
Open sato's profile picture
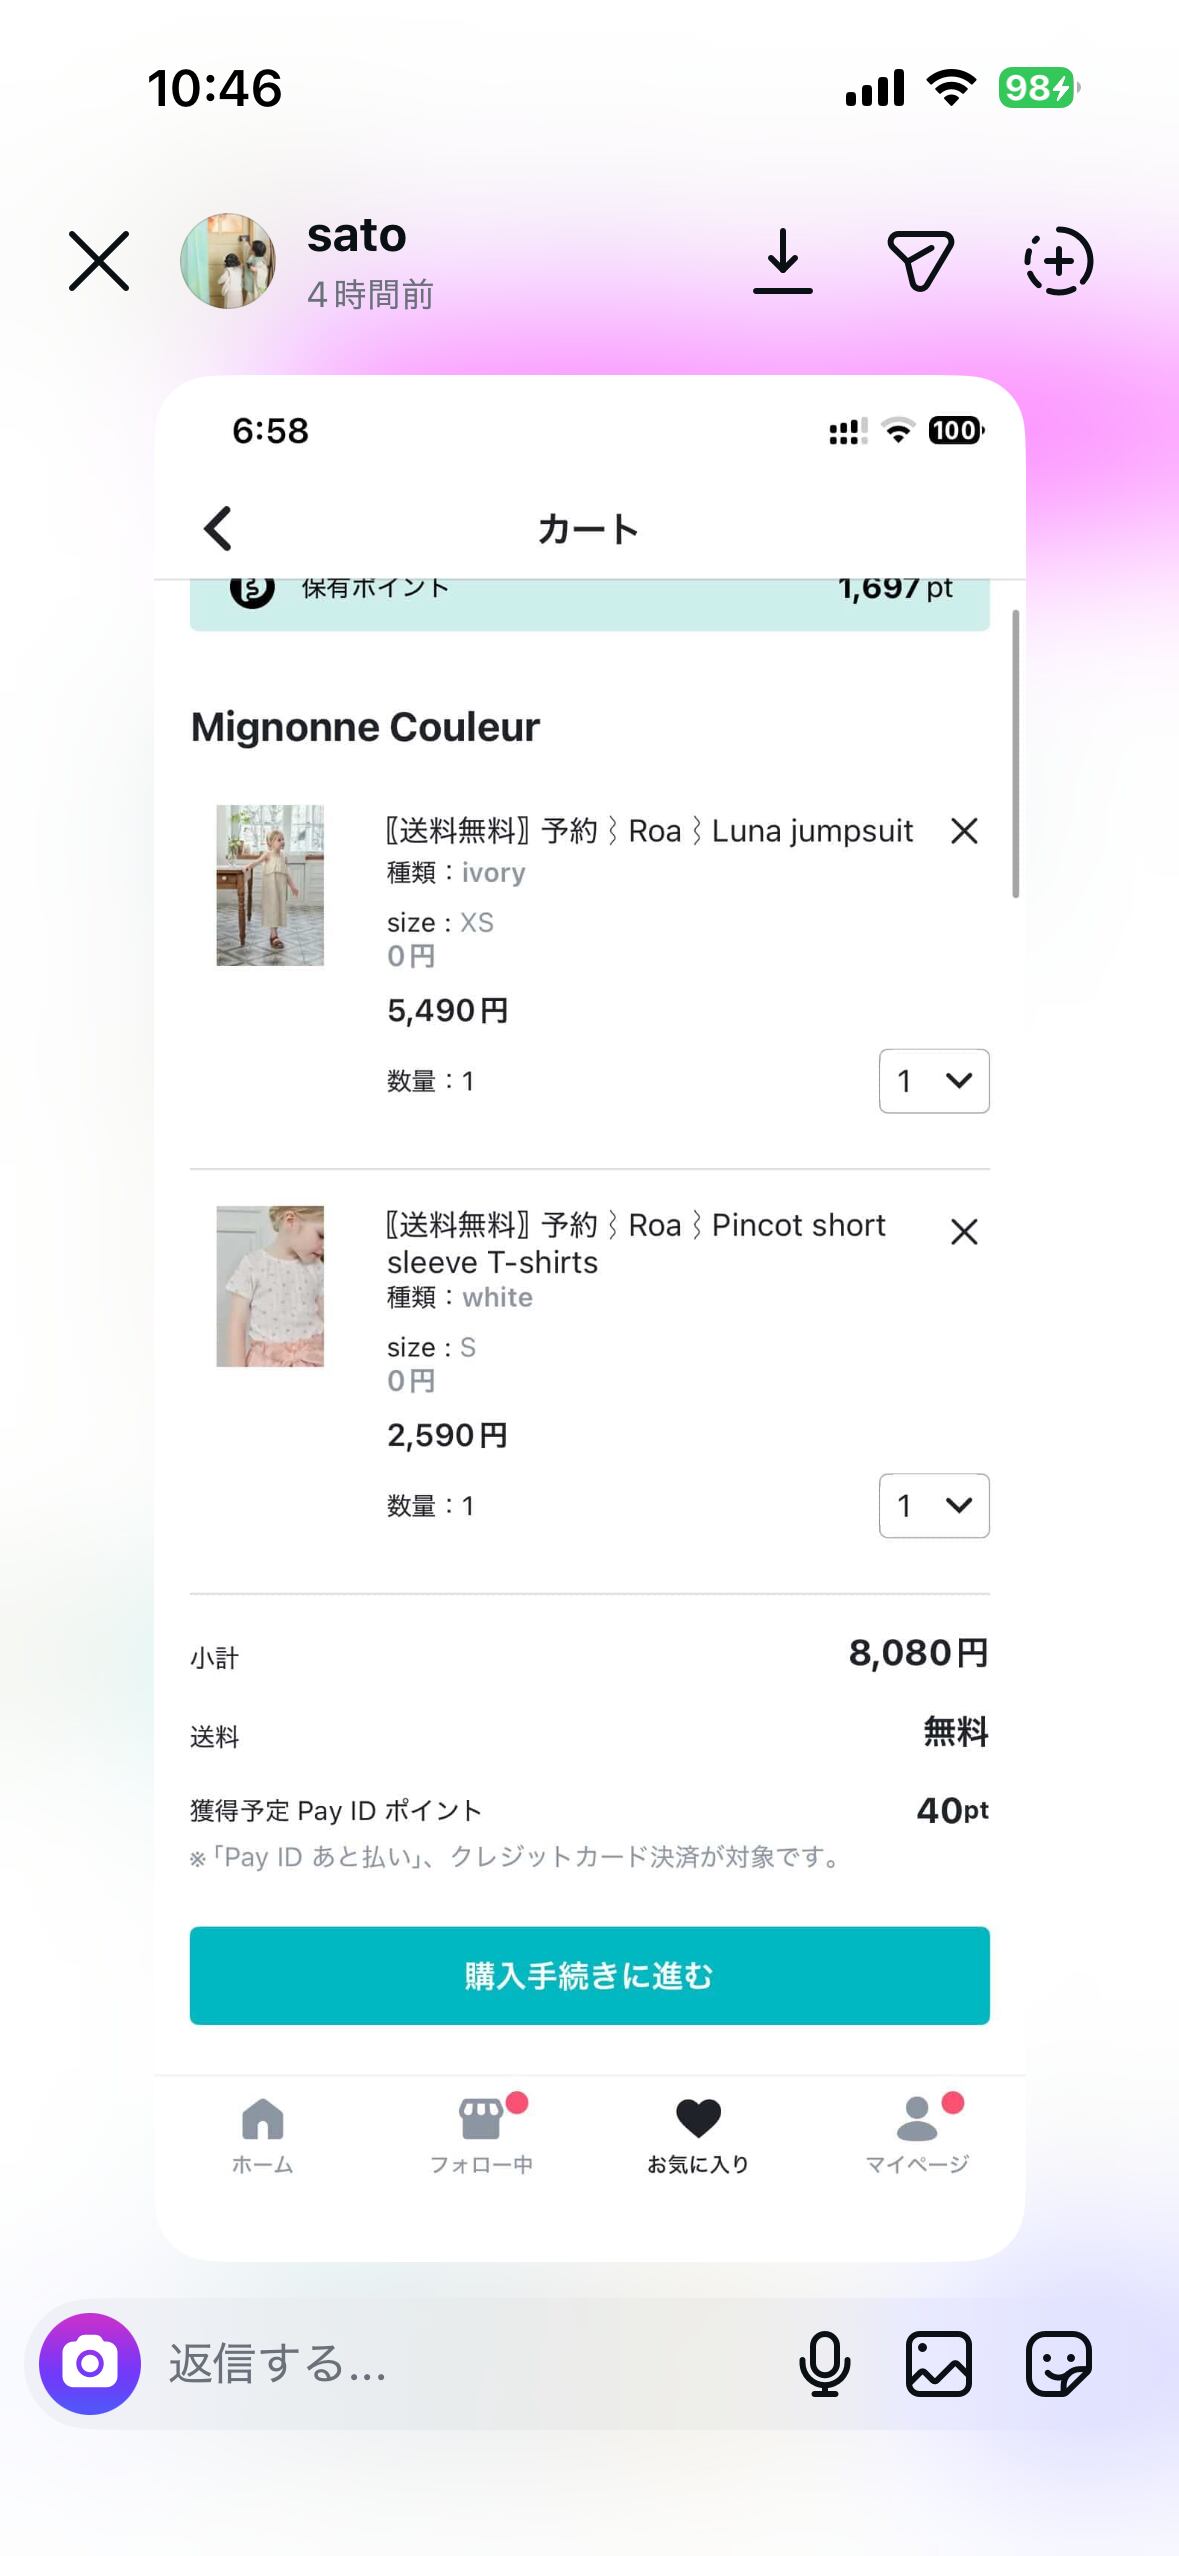pyautogui.click(x=228, y=261)
